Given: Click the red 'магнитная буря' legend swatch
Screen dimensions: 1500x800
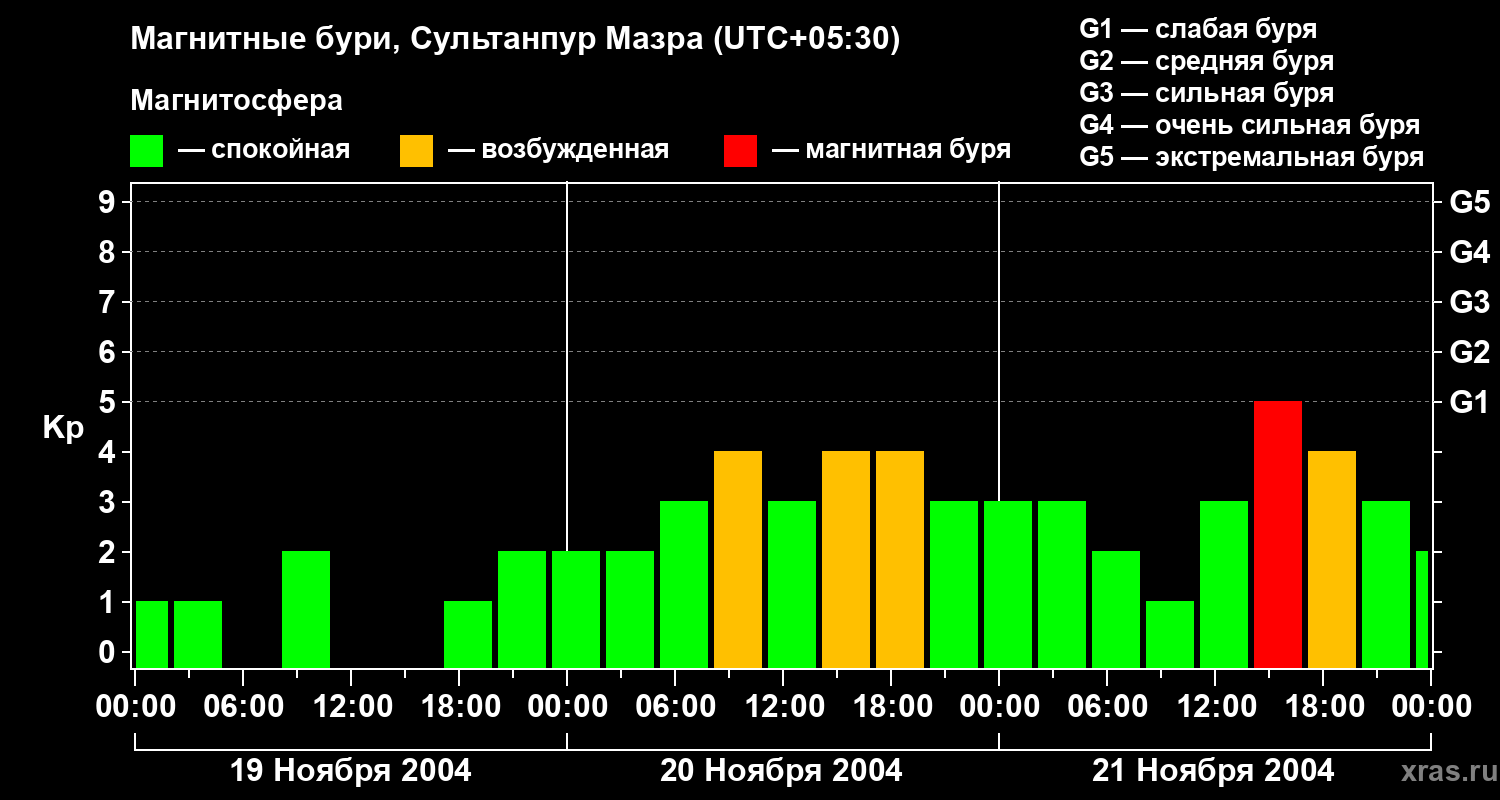Looking at the screenshot, I should click(740, 151).
